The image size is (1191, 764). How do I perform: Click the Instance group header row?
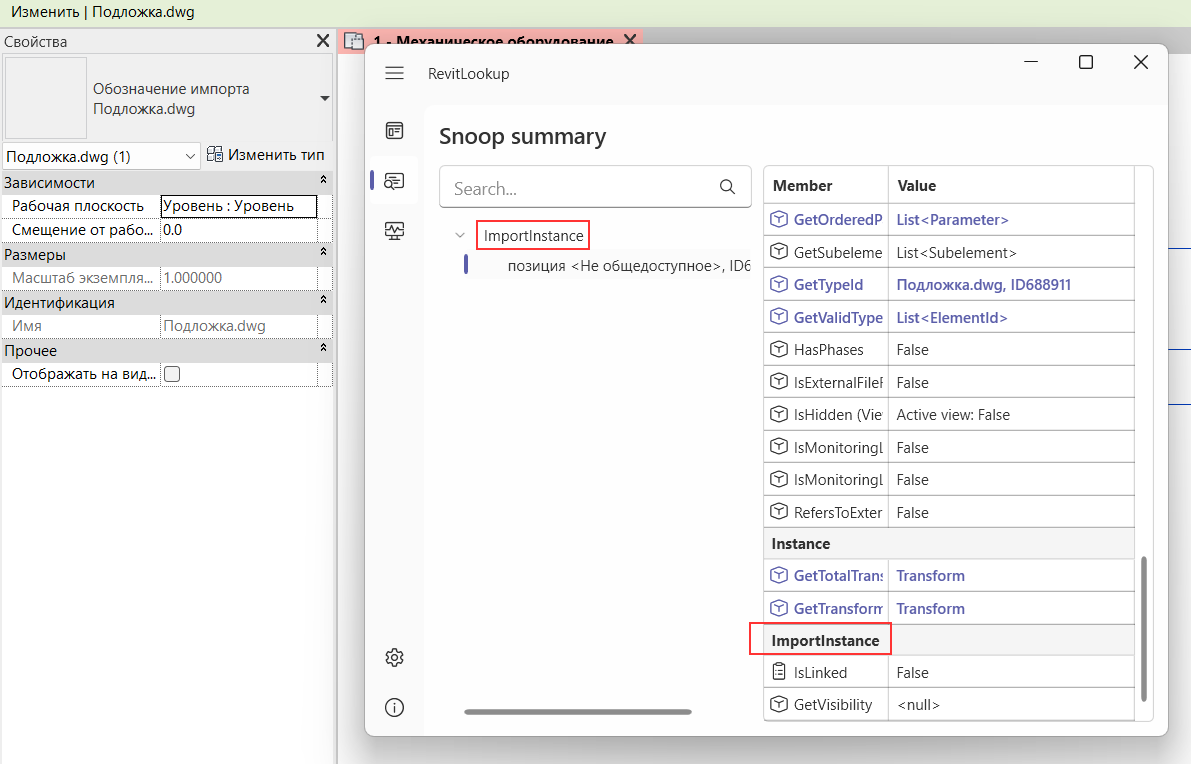pyautogui.click(x=949, y=544)
